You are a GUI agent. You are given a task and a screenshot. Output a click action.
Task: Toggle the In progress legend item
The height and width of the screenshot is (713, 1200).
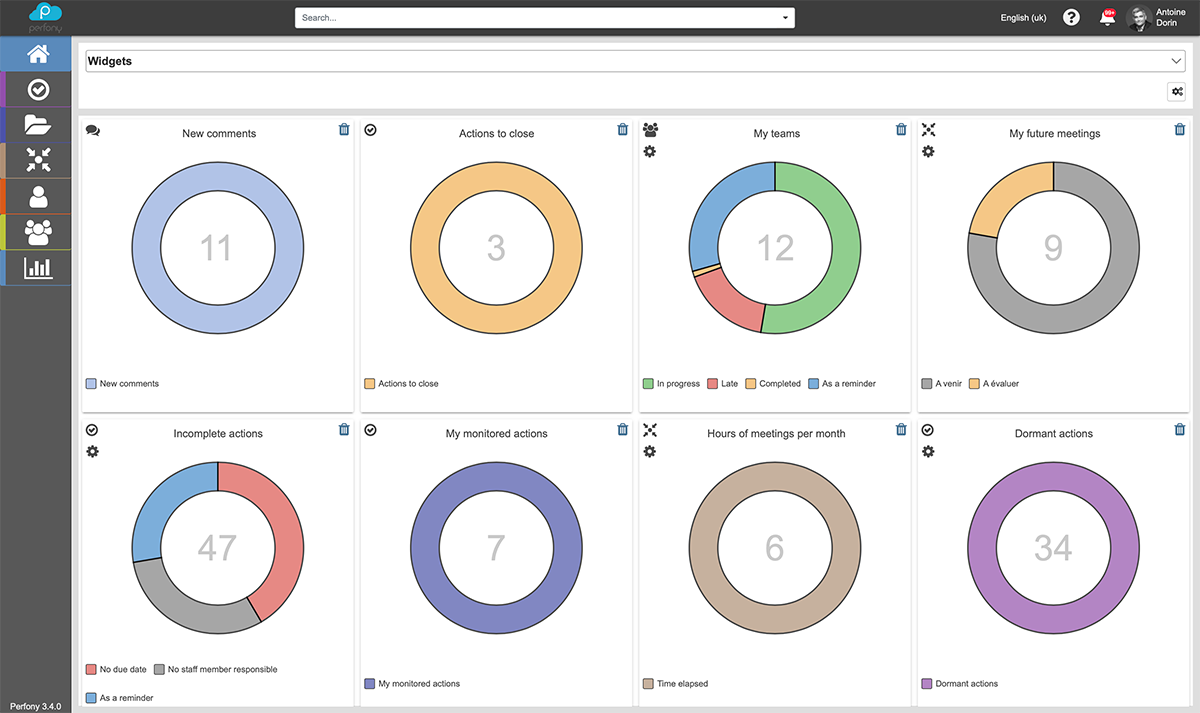671,384
